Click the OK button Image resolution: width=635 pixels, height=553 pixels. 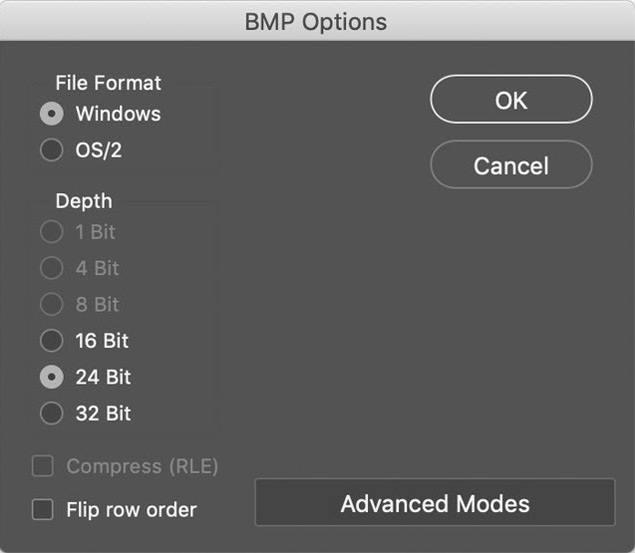(x=511, y=100)
